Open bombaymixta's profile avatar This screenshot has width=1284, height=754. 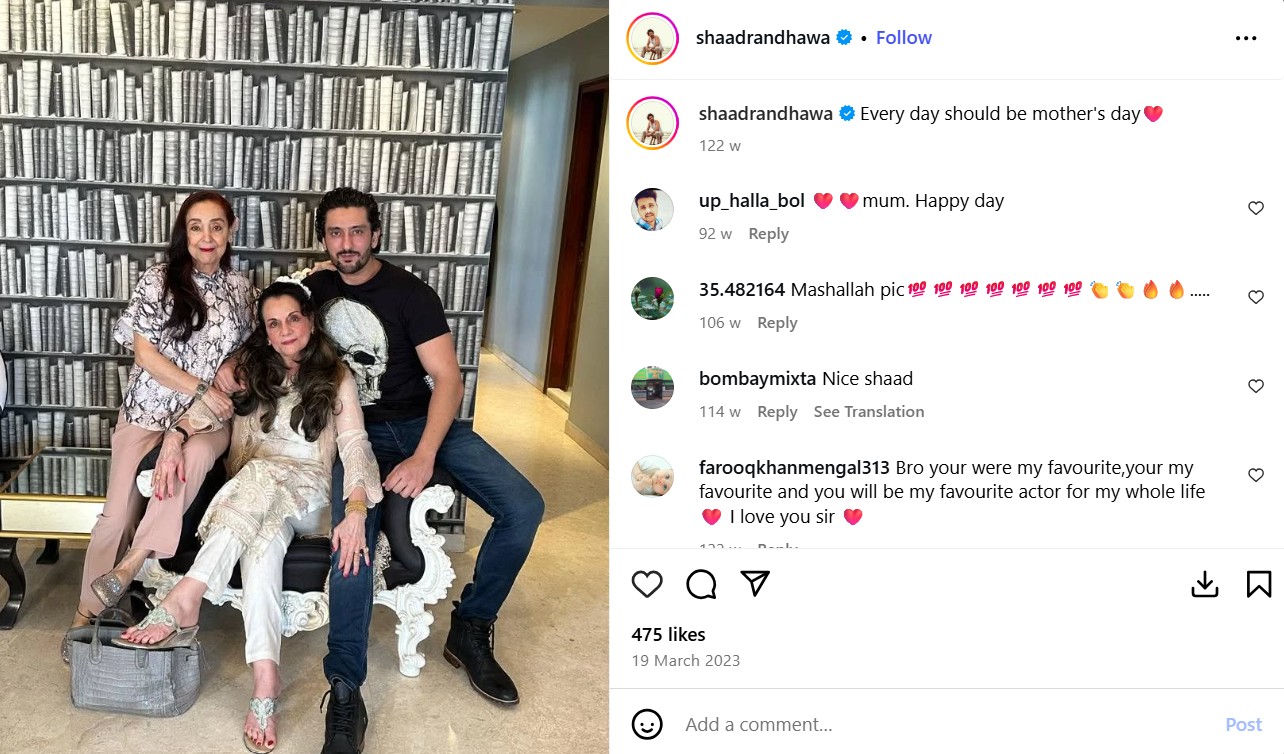click(x=653, y=387)
